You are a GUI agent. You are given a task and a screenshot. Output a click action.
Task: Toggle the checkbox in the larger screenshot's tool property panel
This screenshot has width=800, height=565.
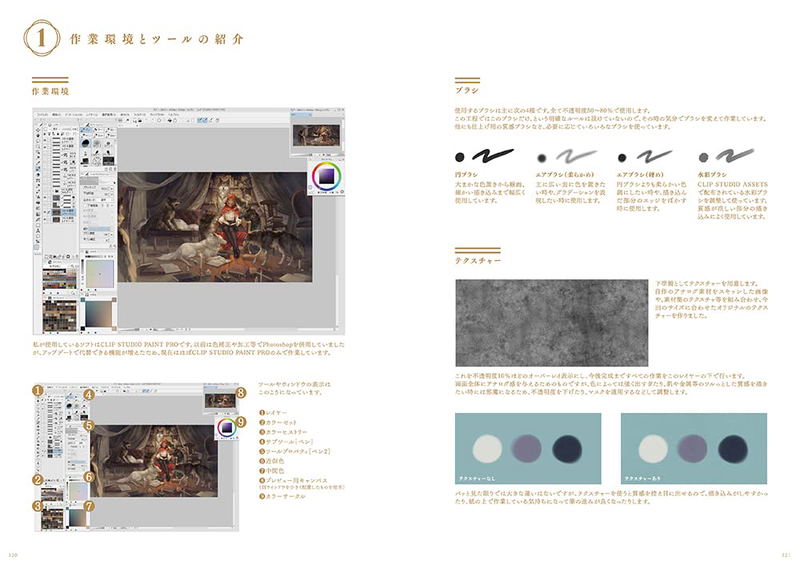click(x=85, y=205)
